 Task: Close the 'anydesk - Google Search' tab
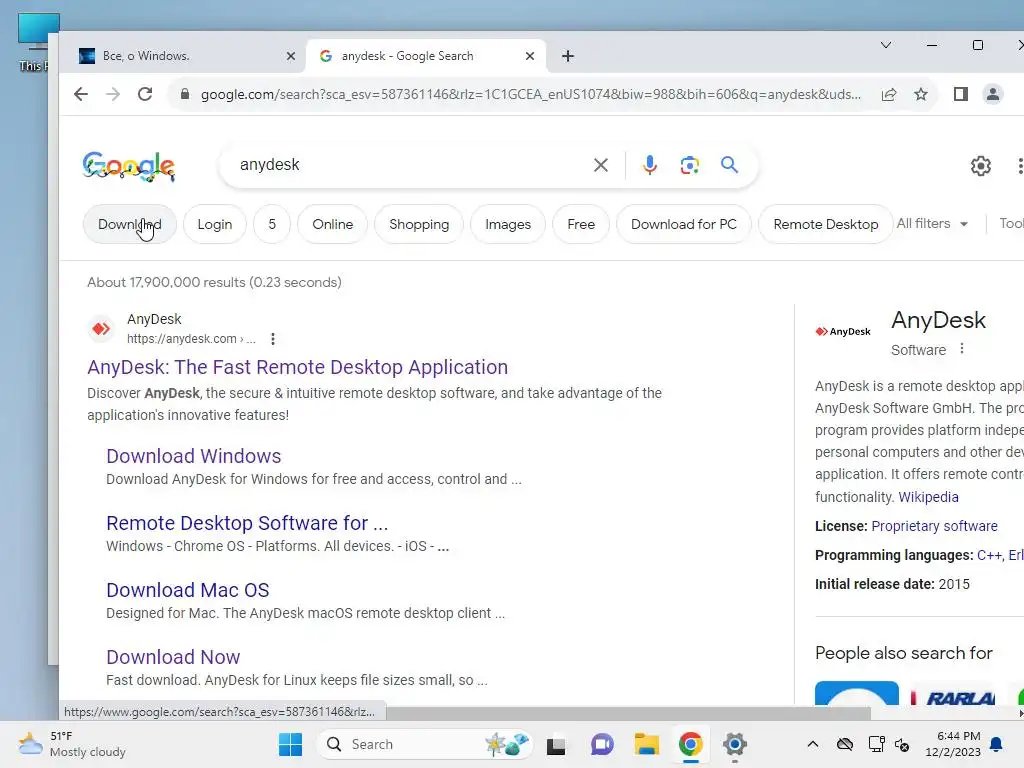click(530, 56)
